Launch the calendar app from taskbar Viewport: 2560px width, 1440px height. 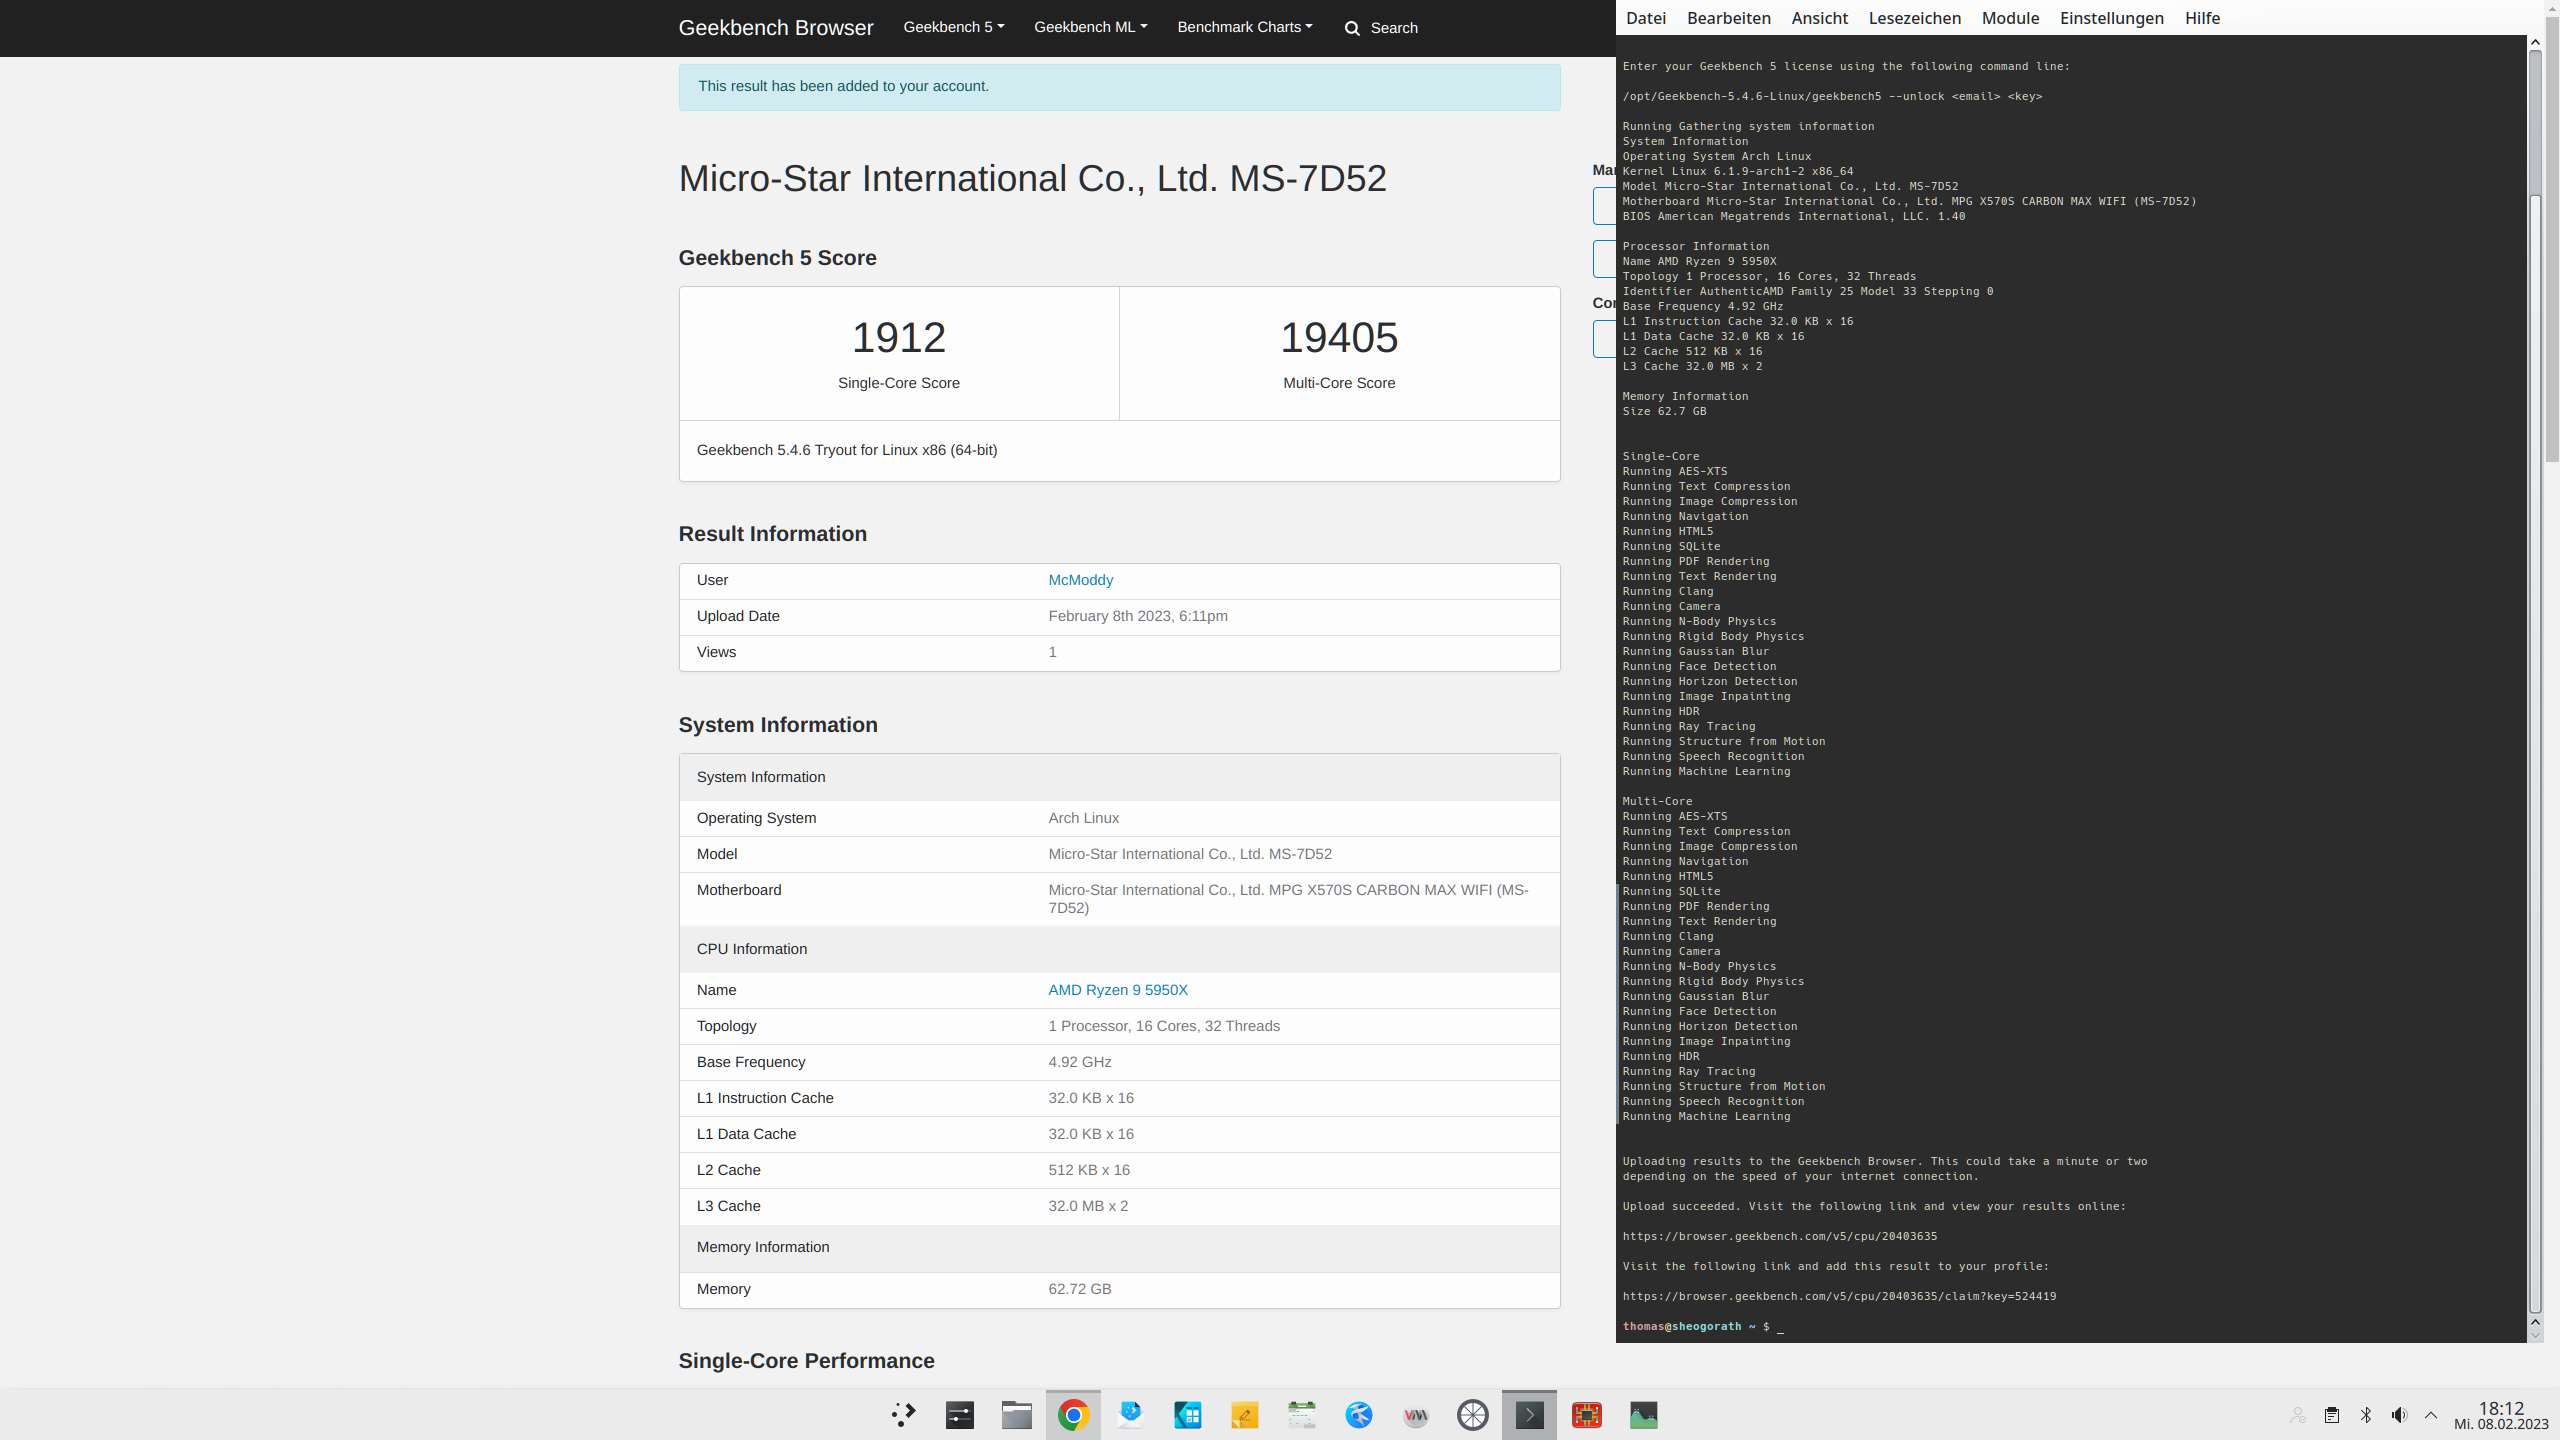coord(1302,1415)
